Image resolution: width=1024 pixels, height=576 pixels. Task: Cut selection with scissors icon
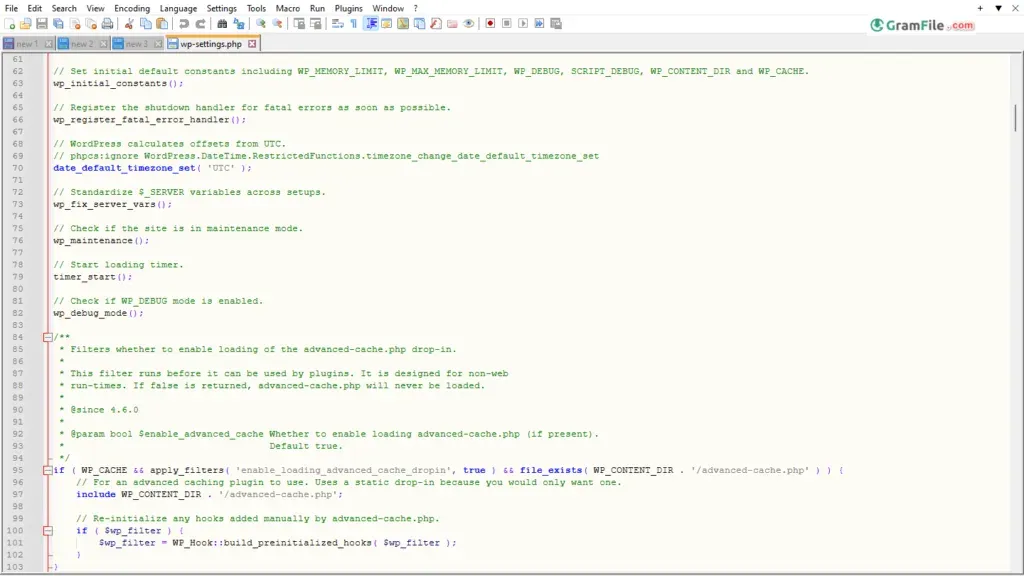tap(129, 24)
